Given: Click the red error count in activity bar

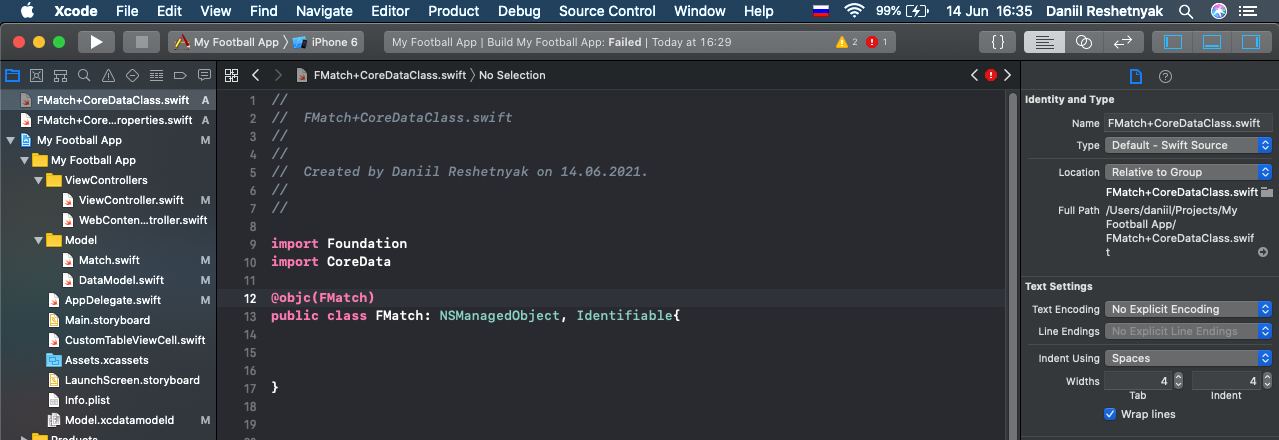Looking at the screenshot, I should [x=877, y=42].
